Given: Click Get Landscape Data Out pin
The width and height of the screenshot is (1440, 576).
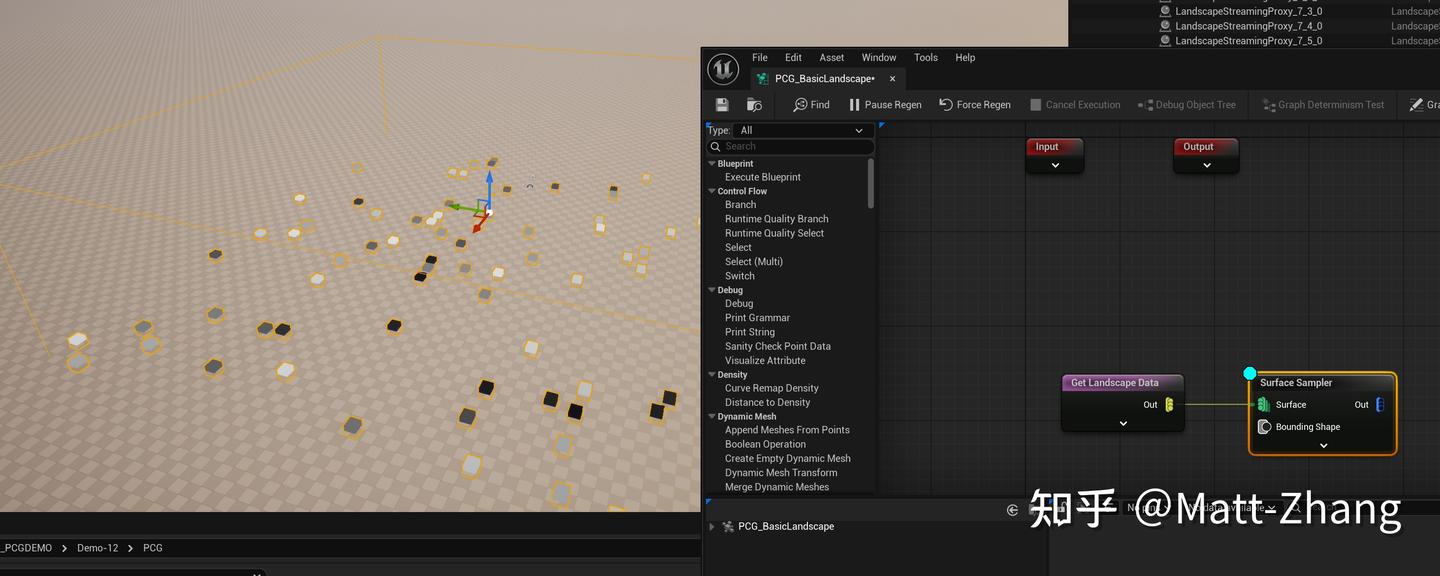Looking at the screenshot, I should (x=1168, y=405).
